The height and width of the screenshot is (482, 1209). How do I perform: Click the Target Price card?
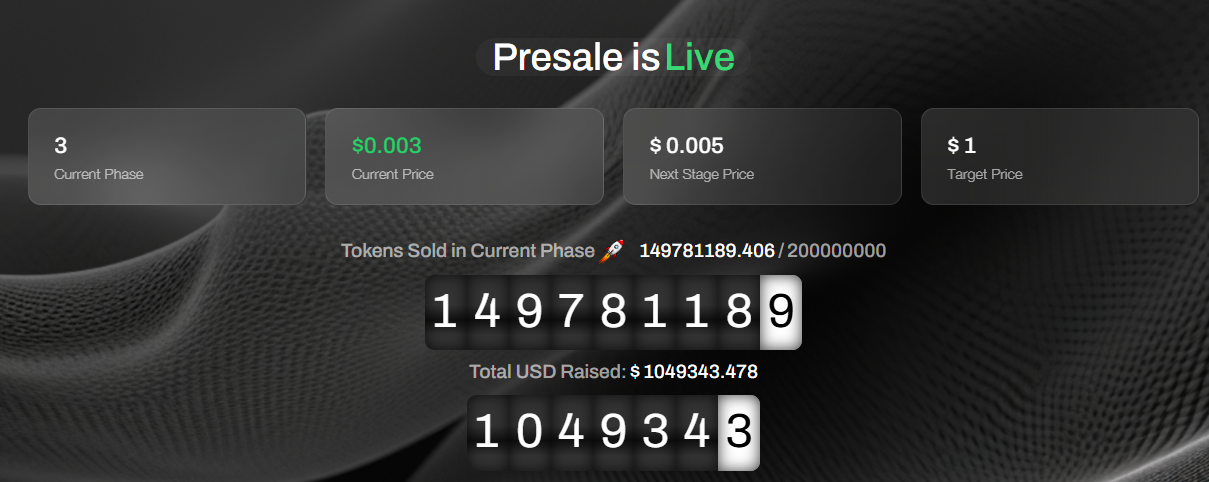tap(1060, 156)
